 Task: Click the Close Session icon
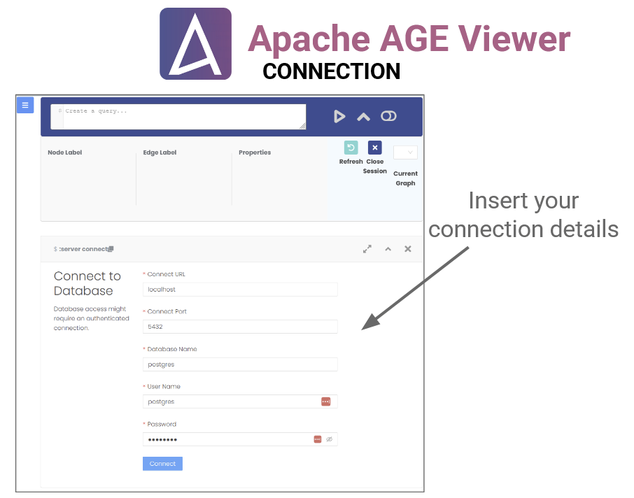point(375,148)
